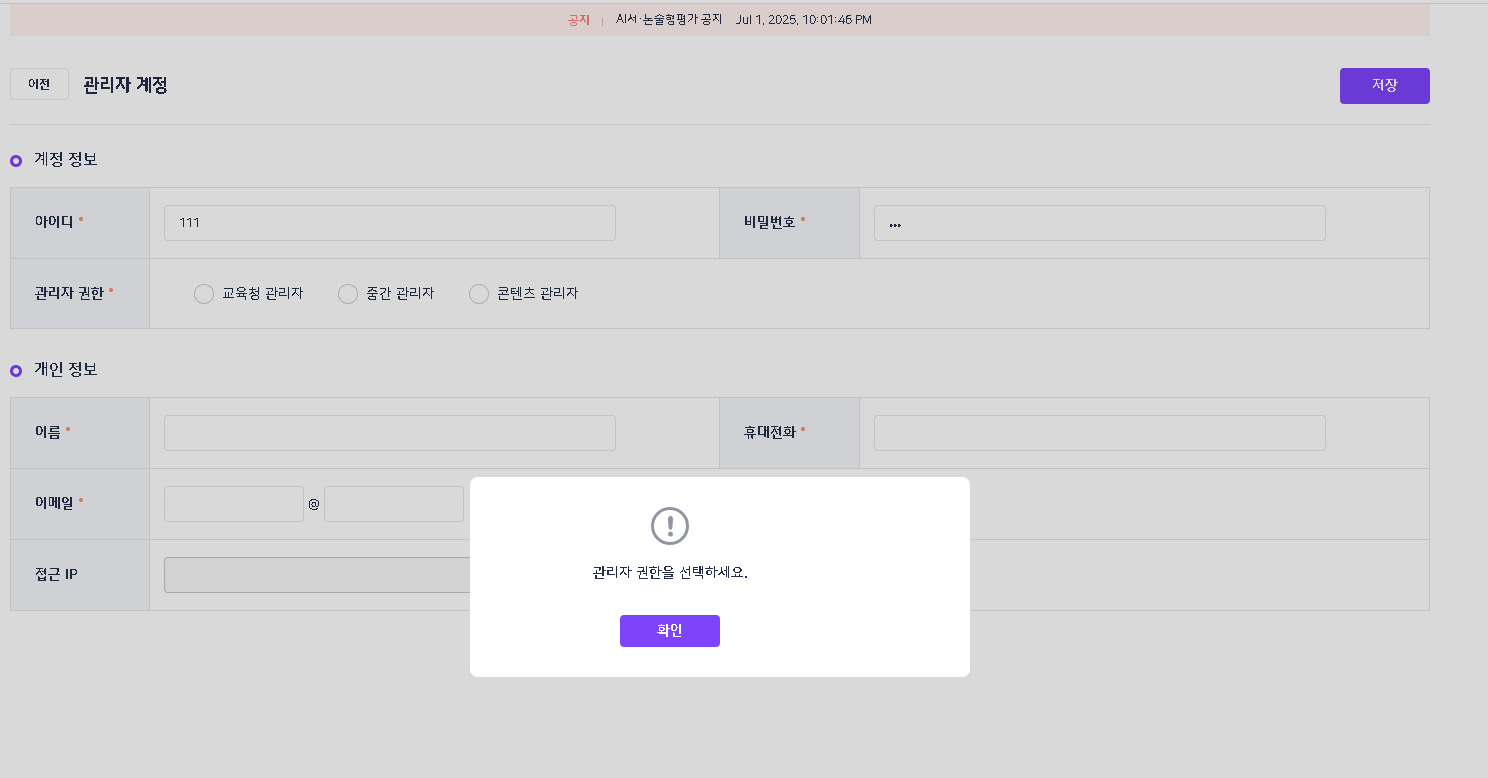Click the red 공지 label in banner
The height and width of the screenshot is (778, 1488).
pyautogui.click(x=579, y=20)
